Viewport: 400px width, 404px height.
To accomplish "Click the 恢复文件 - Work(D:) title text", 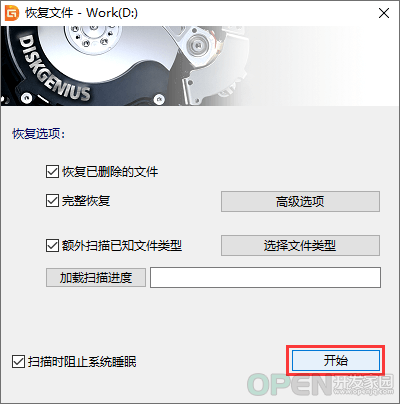I will pos(81,13).
